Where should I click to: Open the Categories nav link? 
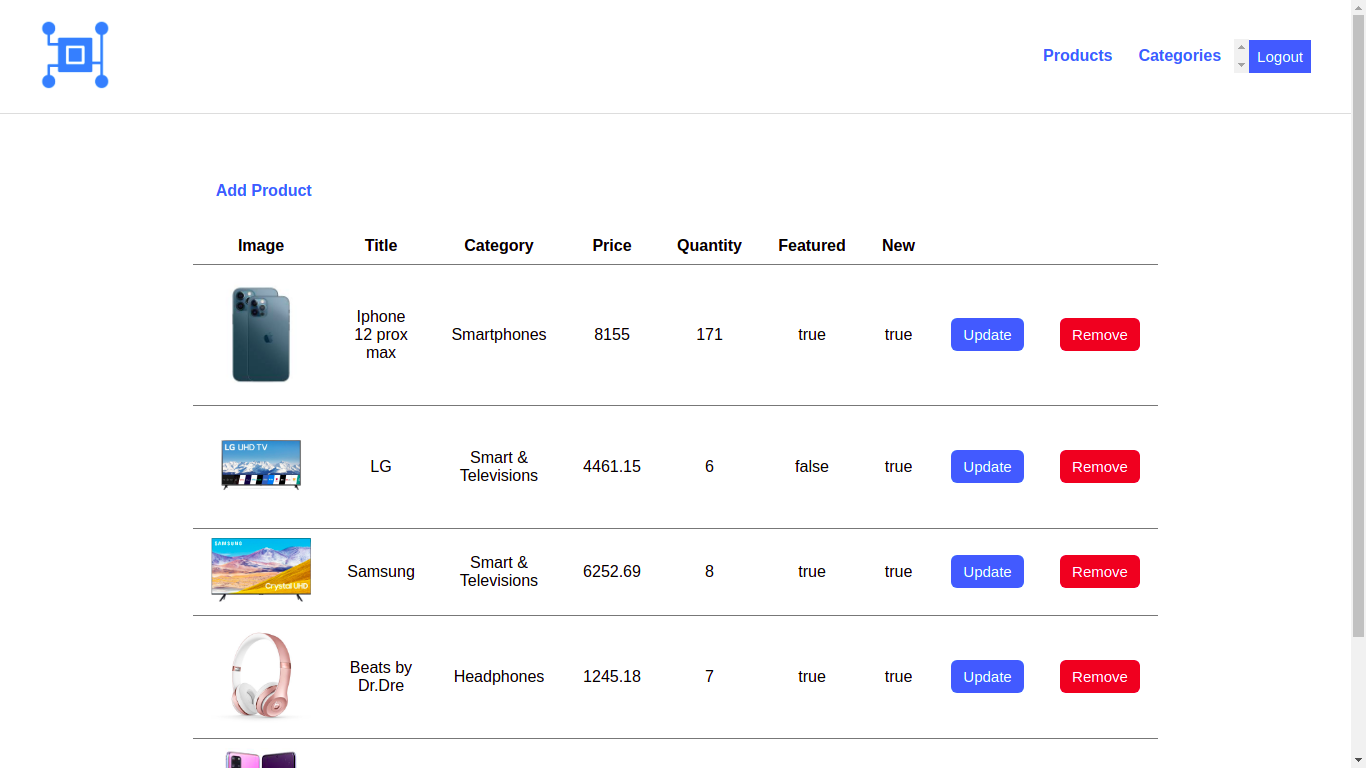coord(1179,56)
